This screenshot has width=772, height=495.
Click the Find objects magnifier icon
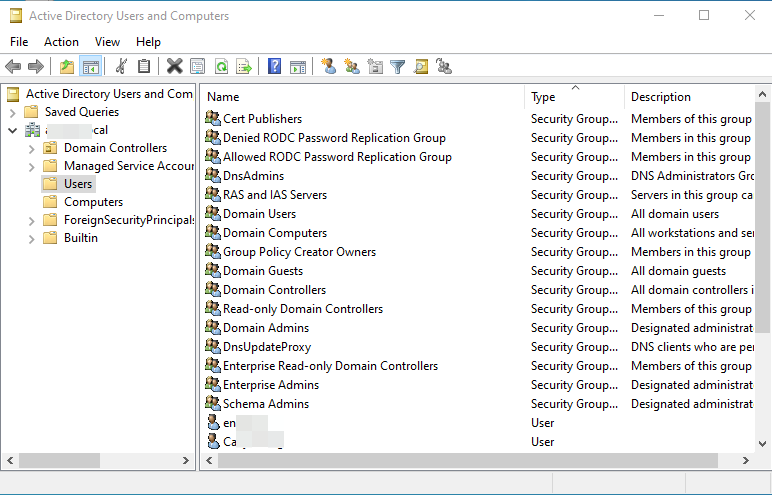[421, 66]
